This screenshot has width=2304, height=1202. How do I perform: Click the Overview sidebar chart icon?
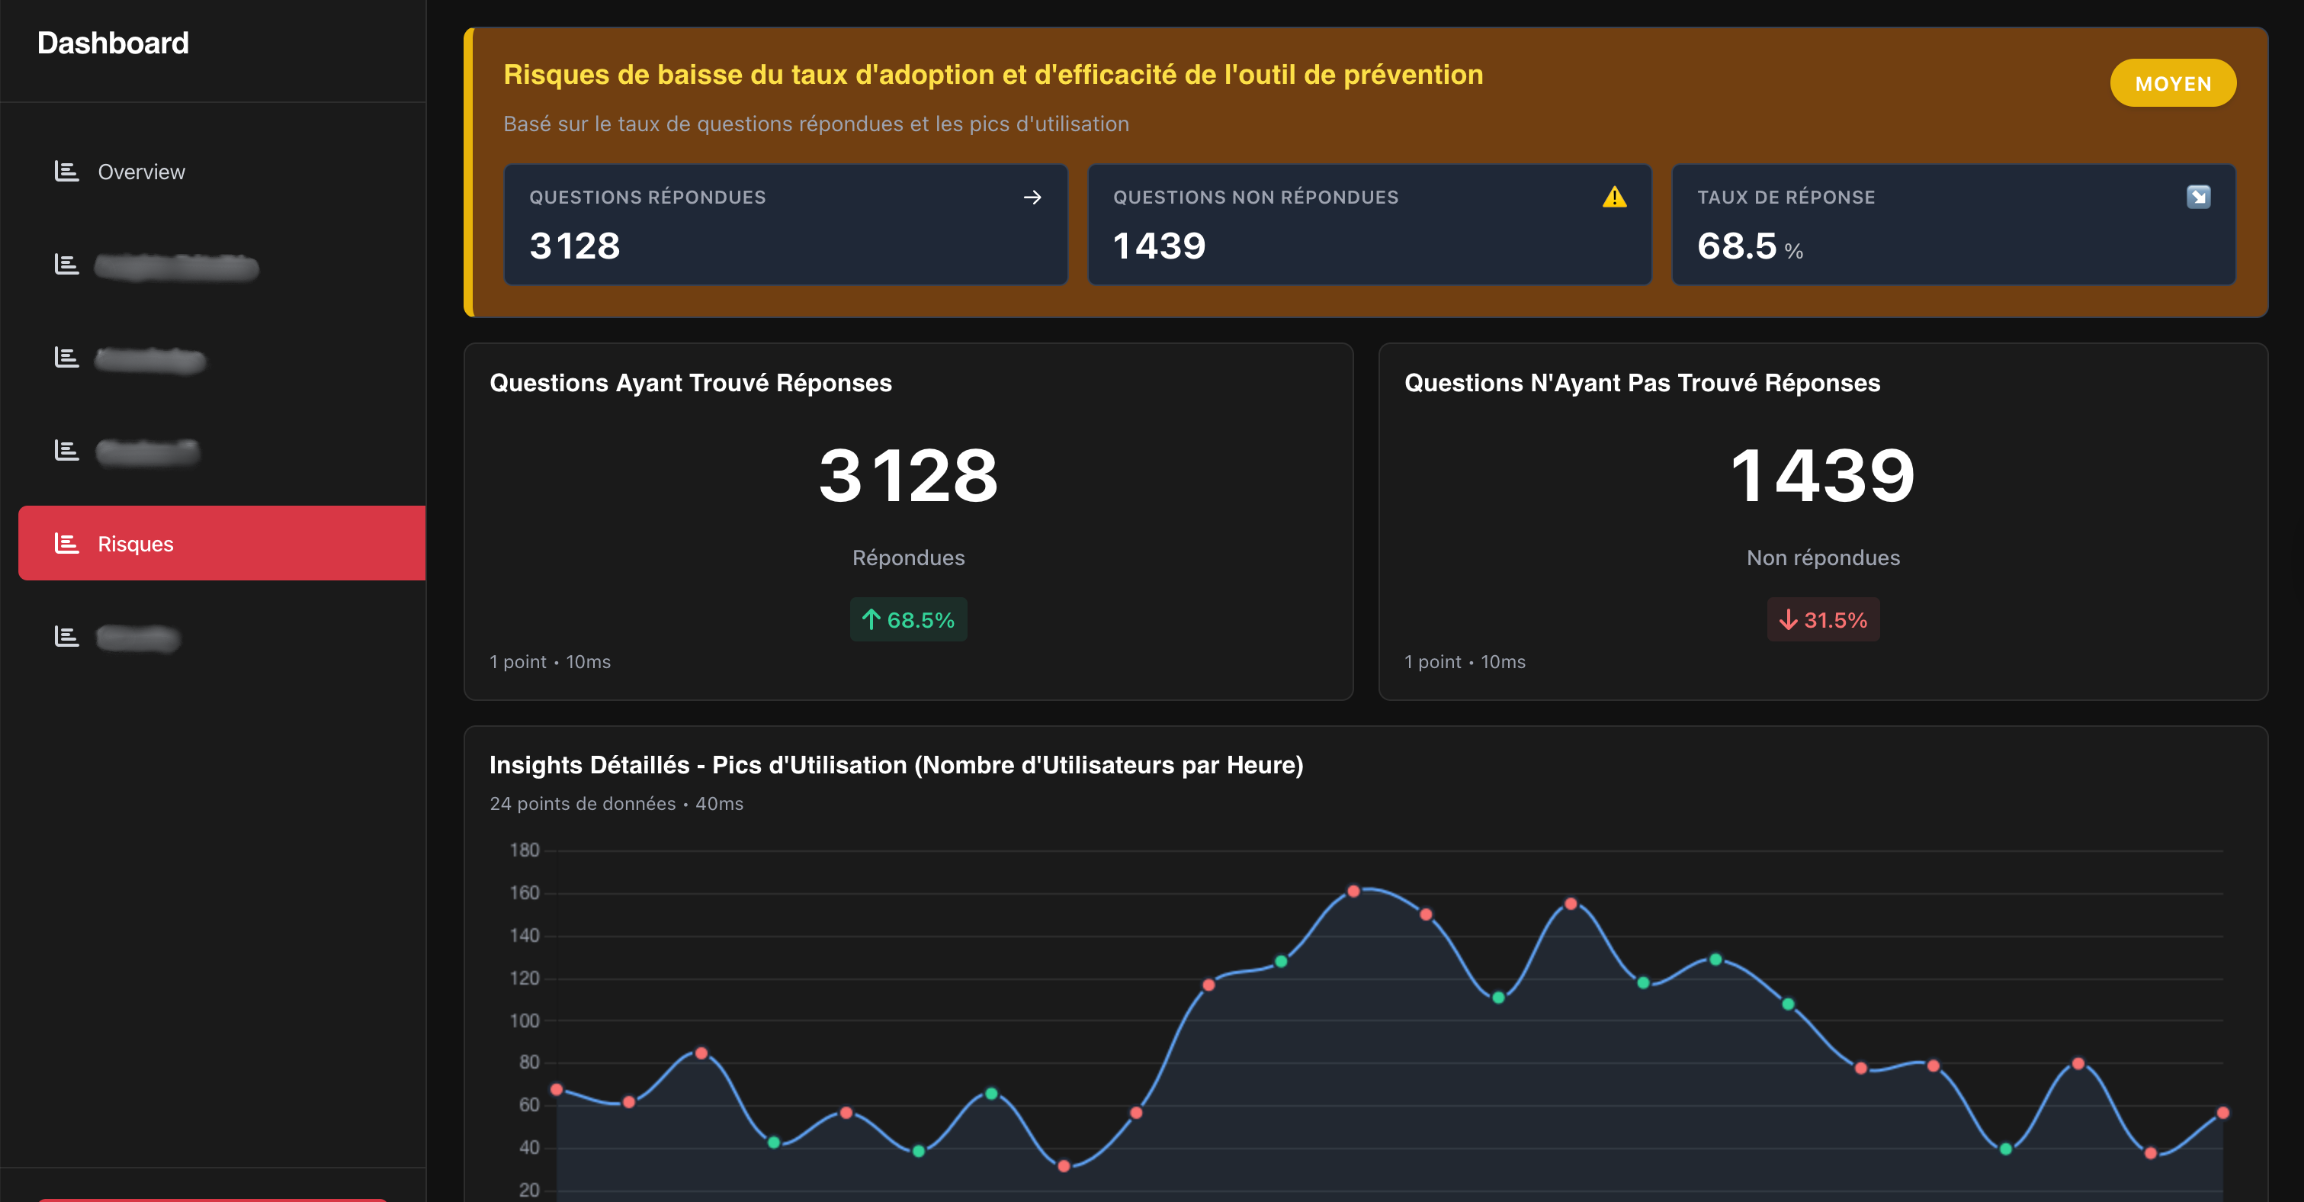click(66, 171)
